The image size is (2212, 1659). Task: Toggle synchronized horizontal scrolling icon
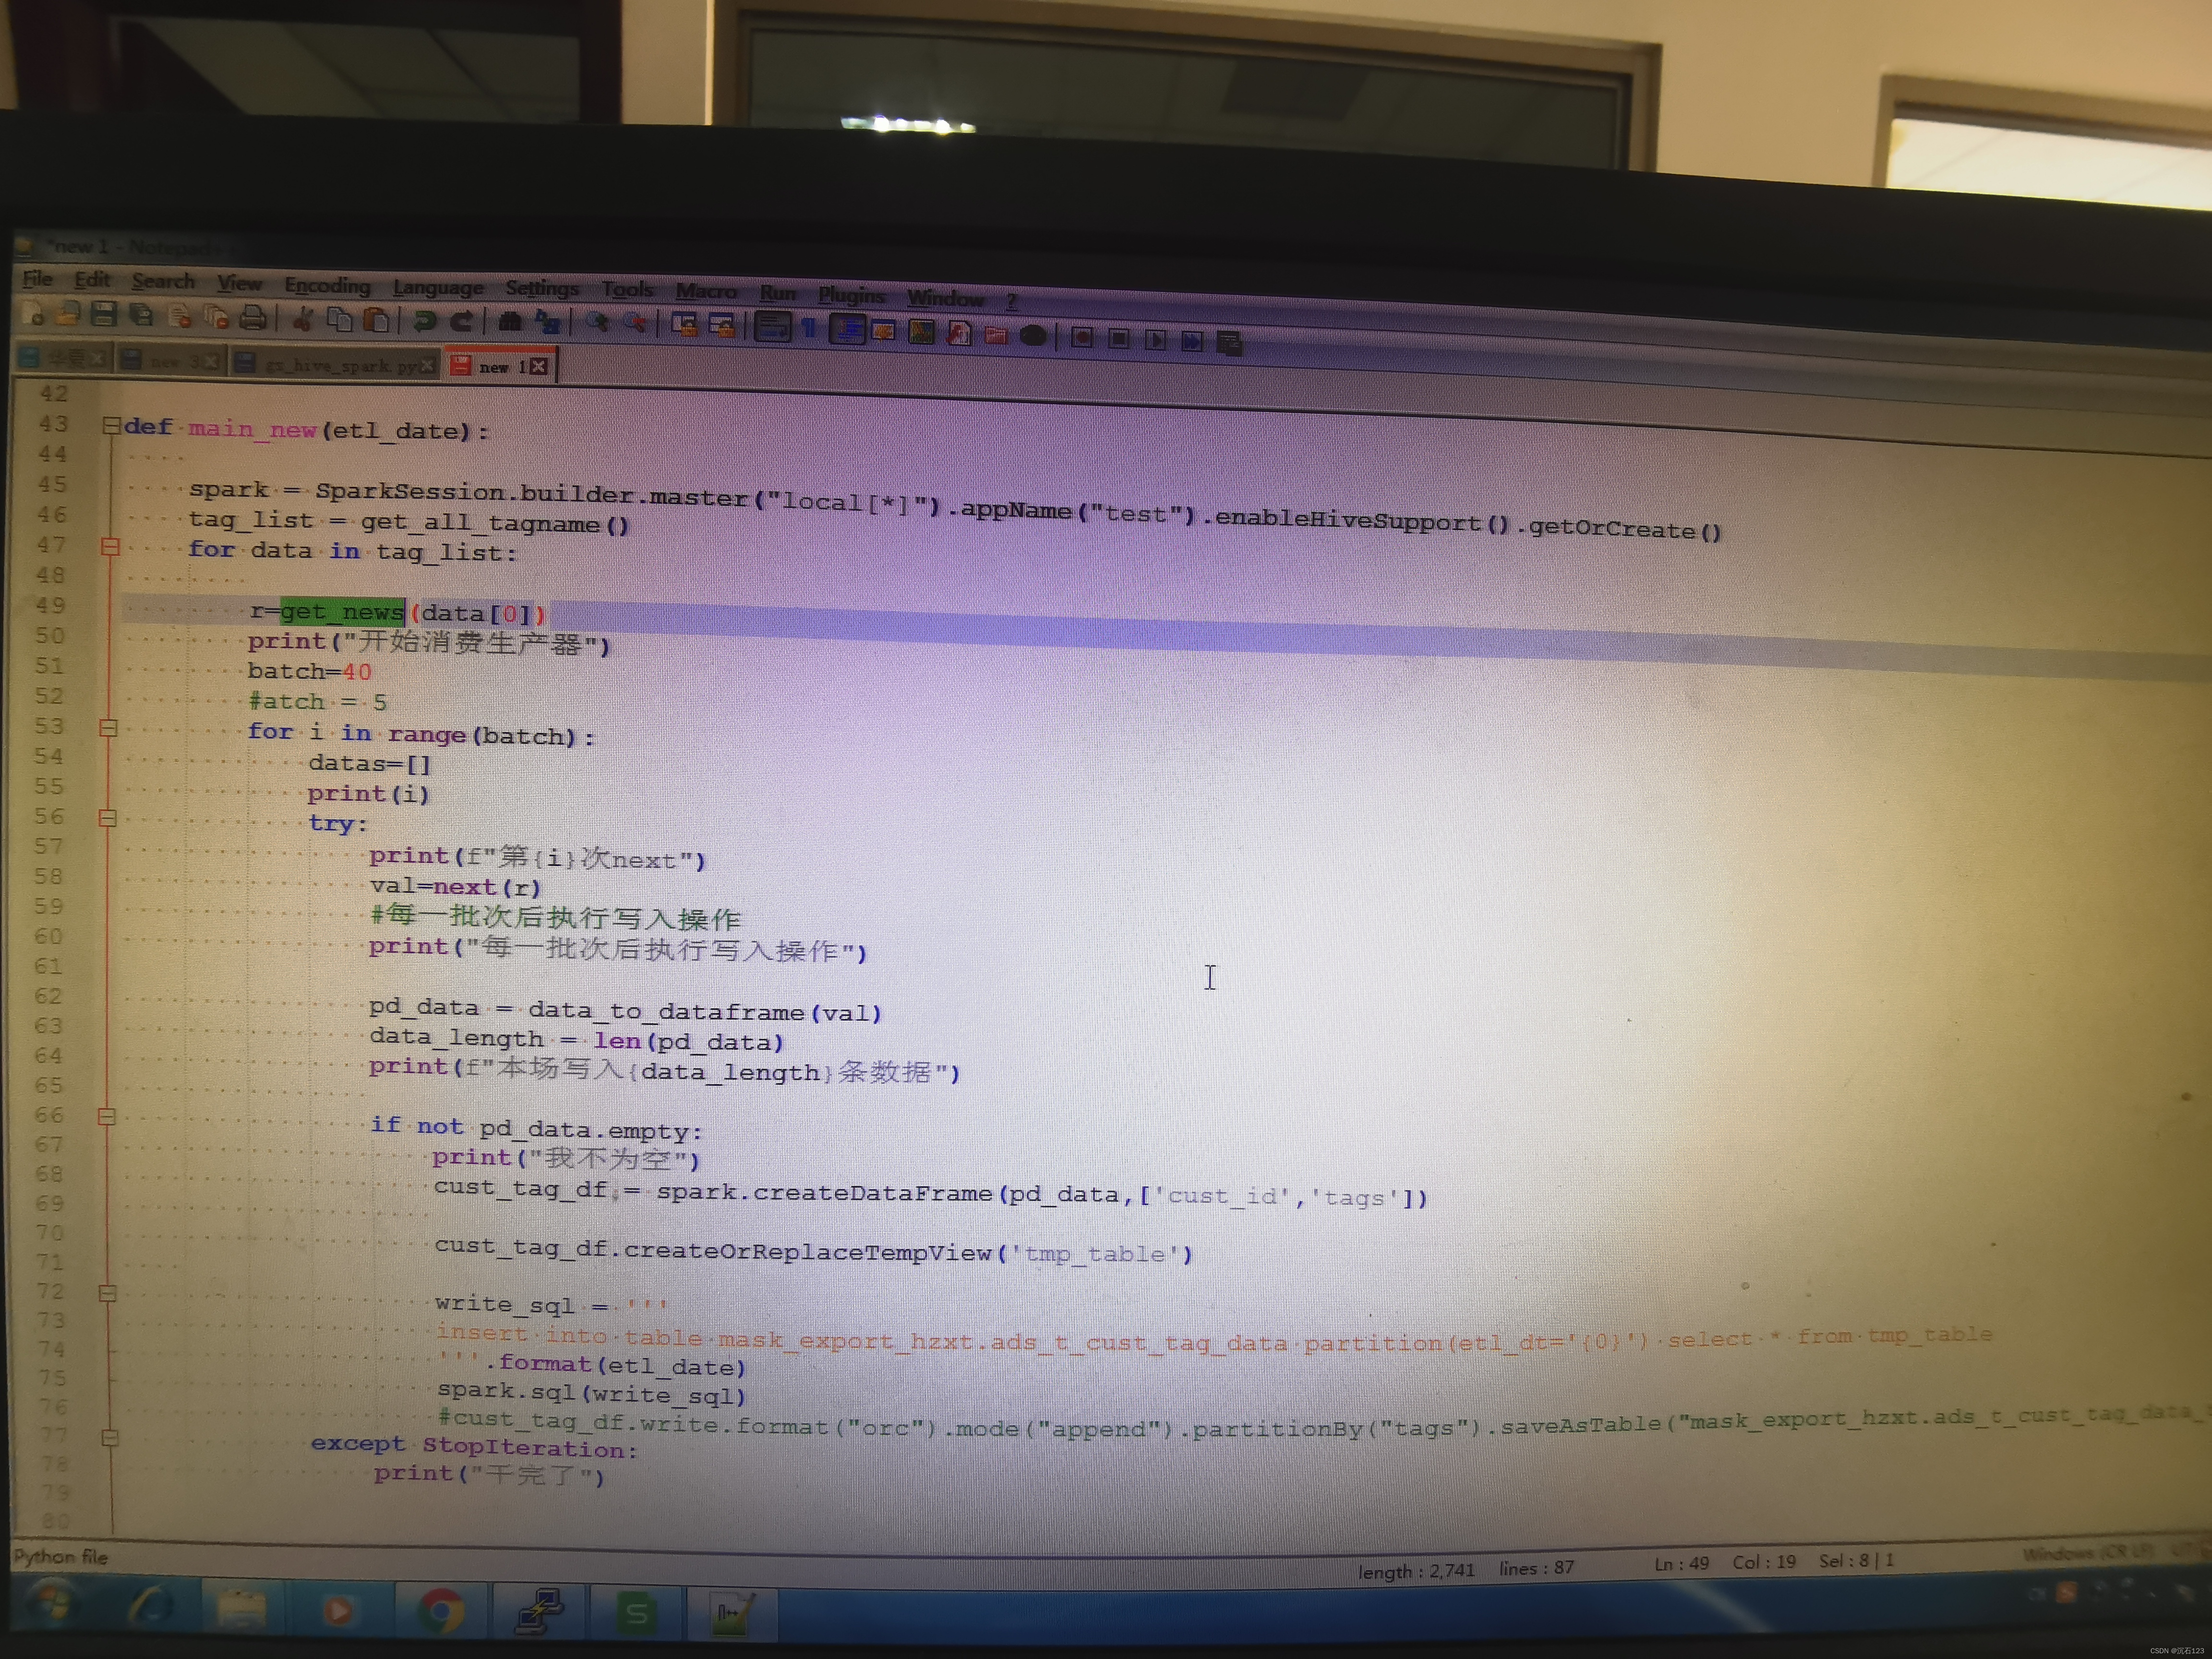722,326
